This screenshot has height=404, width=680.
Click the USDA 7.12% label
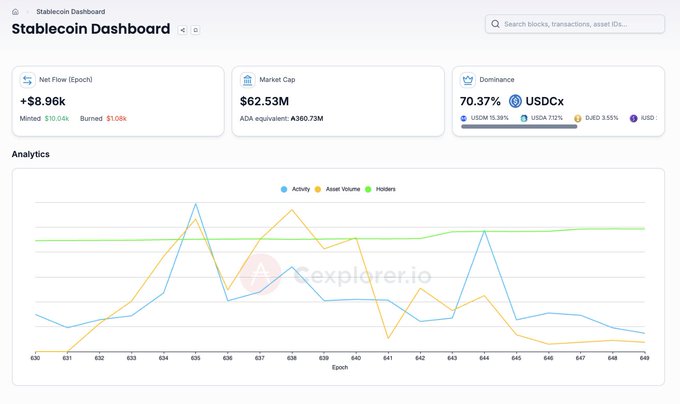[547, 118]
